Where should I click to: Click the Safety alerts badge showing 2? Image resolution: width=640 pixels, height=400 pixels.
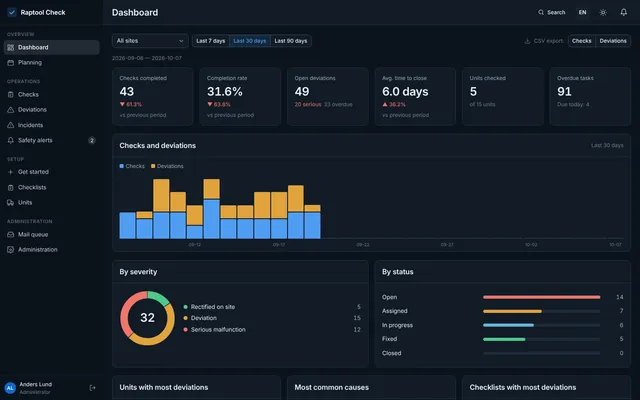coord(92,140)
